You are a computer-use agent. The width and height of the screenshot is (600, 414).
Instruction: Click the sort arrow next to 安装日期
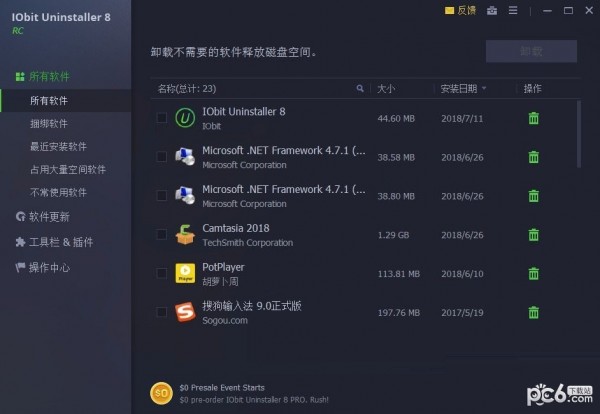tap(484, 88)
